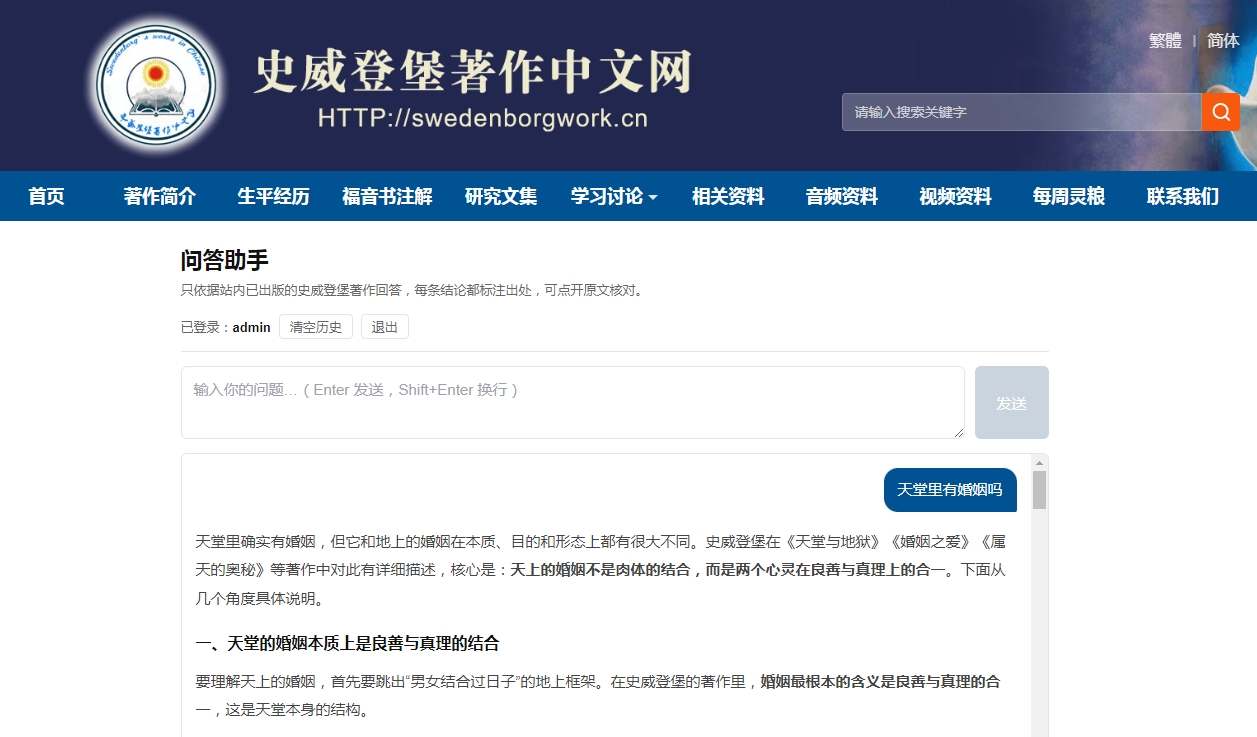Click the 清空历史 clear history button
This screenshot has width=1257, height=737.
pyautogui.click(x=316, y=327)
